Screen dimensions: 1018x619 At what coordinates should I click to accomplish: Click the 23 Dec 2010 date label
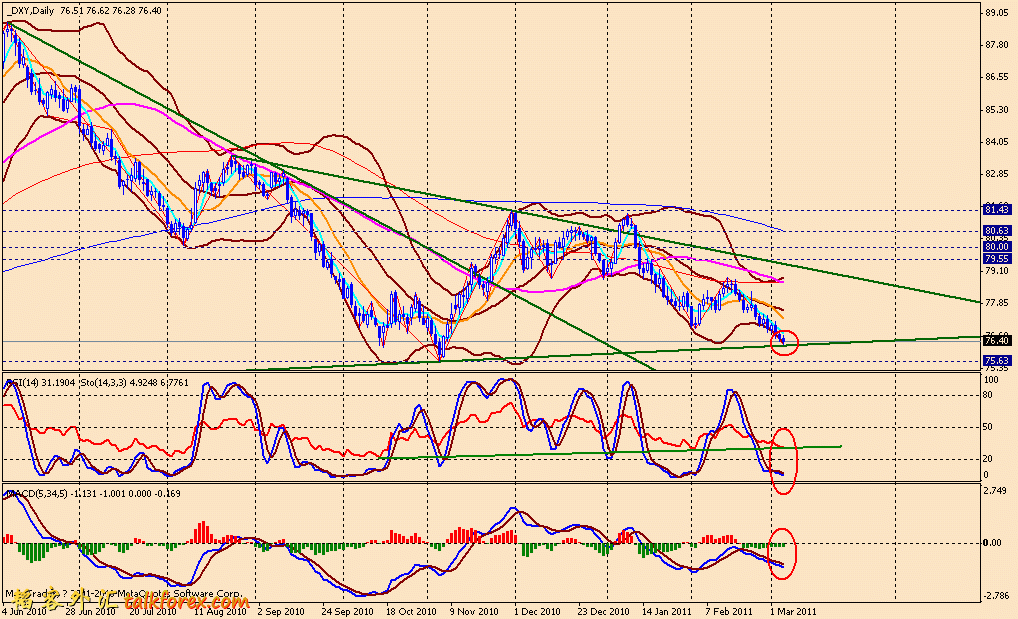603,612
